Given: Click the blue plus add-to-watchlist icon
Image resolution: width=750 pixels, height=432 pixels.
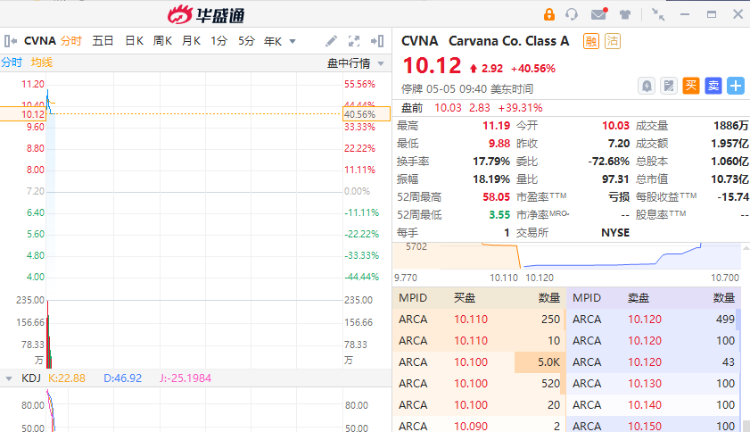Looking at the screenshot, I should point(737,86).
